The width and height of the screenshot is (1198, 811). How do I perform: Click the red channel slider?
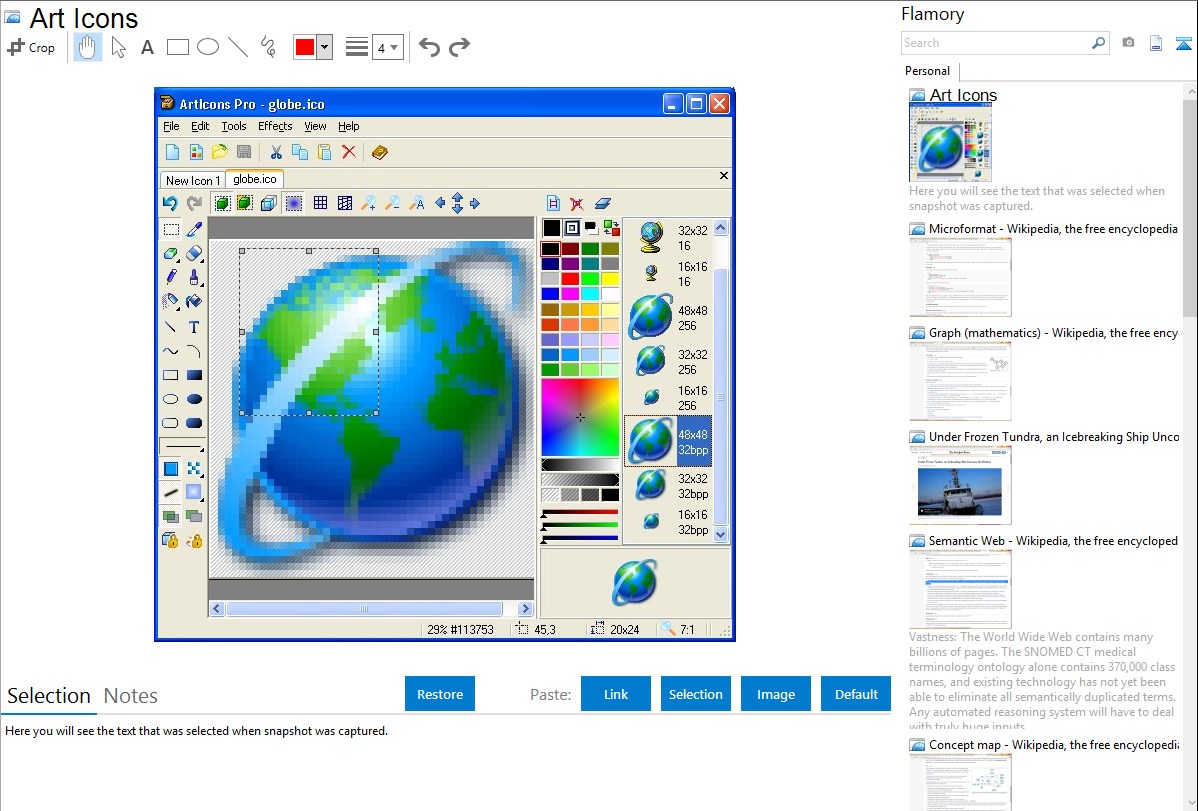580,512
